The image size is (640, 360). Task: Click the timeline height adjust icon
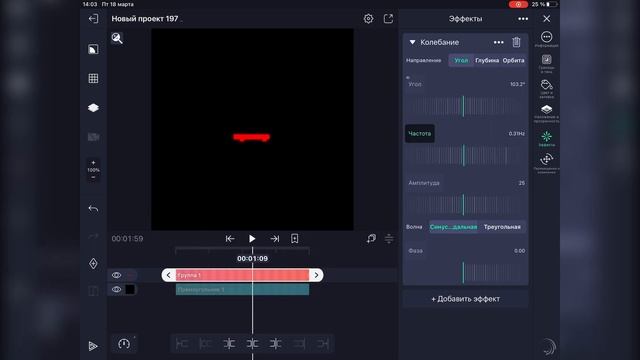389,239
